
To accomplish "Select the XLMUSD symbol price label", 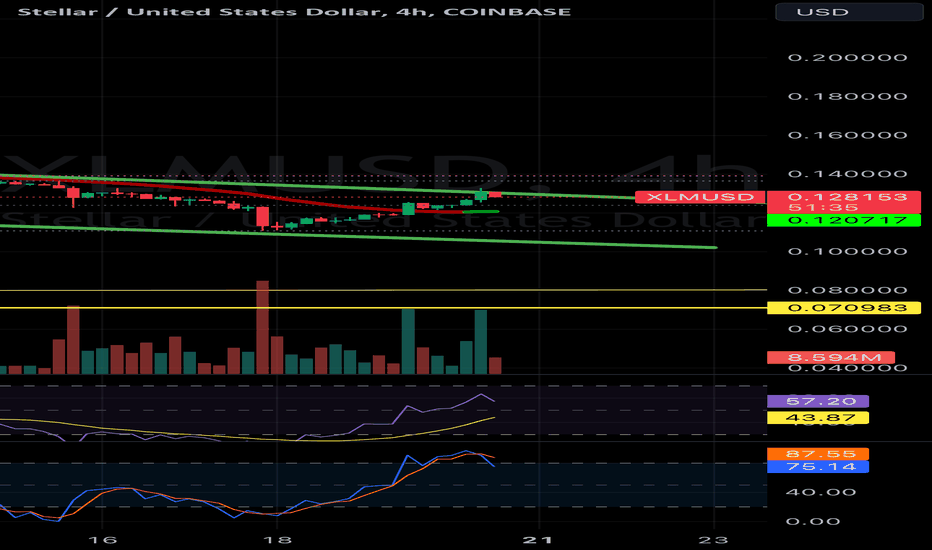I will pyautogui.click(x=700, y=197).
